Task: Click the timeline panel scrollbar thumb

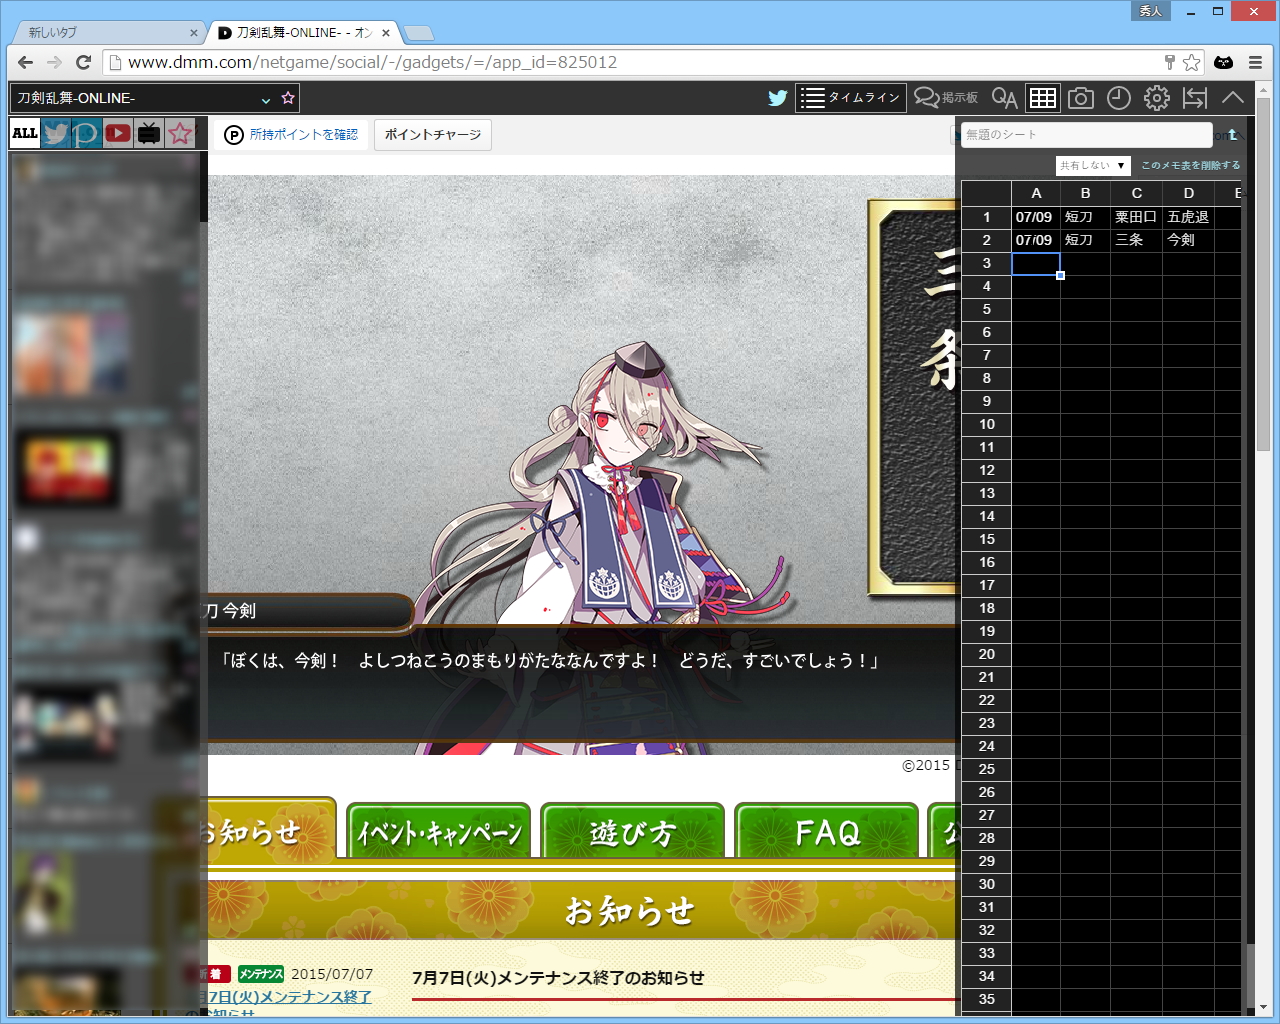Action: (x=203, y=186)
